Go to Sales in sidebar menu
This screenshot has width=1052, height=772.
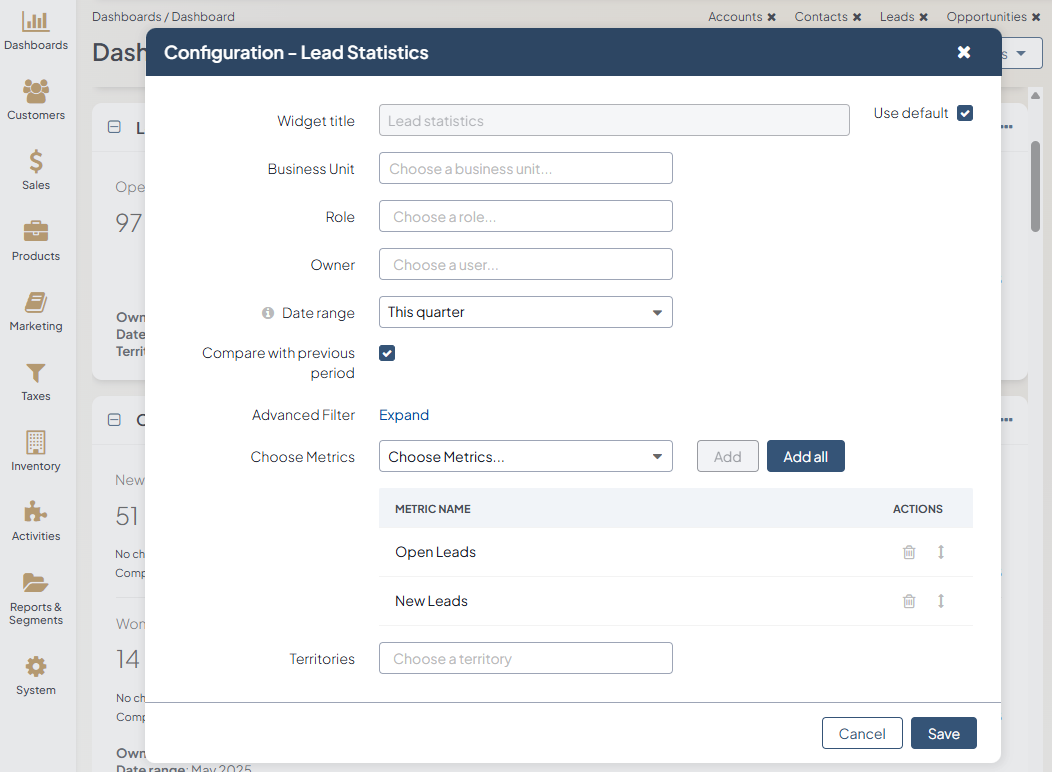coord(36,171)
